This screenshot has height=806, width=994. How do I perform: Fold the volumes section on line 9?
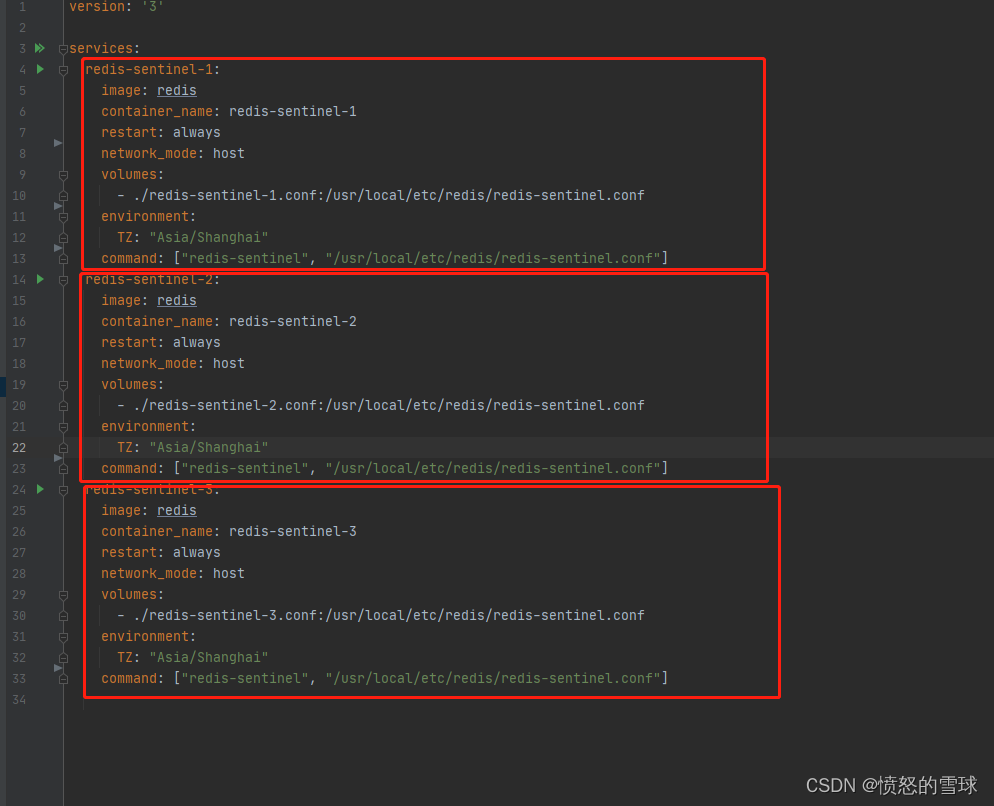[x=63, y=174]
